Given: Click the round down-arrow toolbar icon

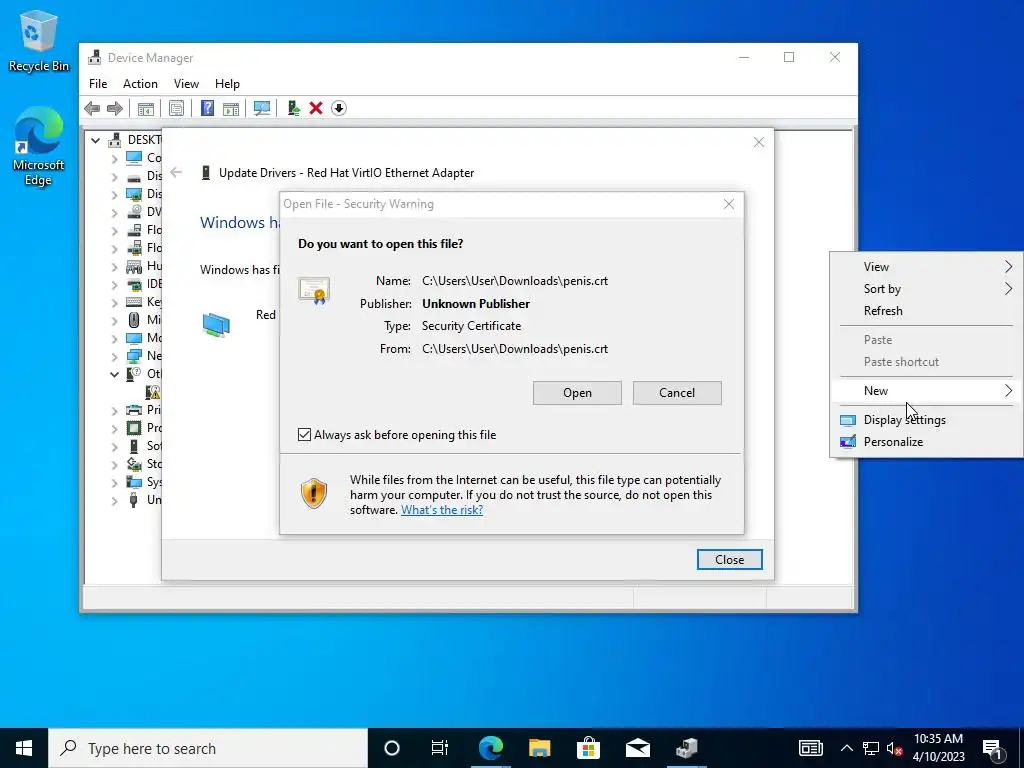Looking at the screenshot, I should tap(339, 108).
